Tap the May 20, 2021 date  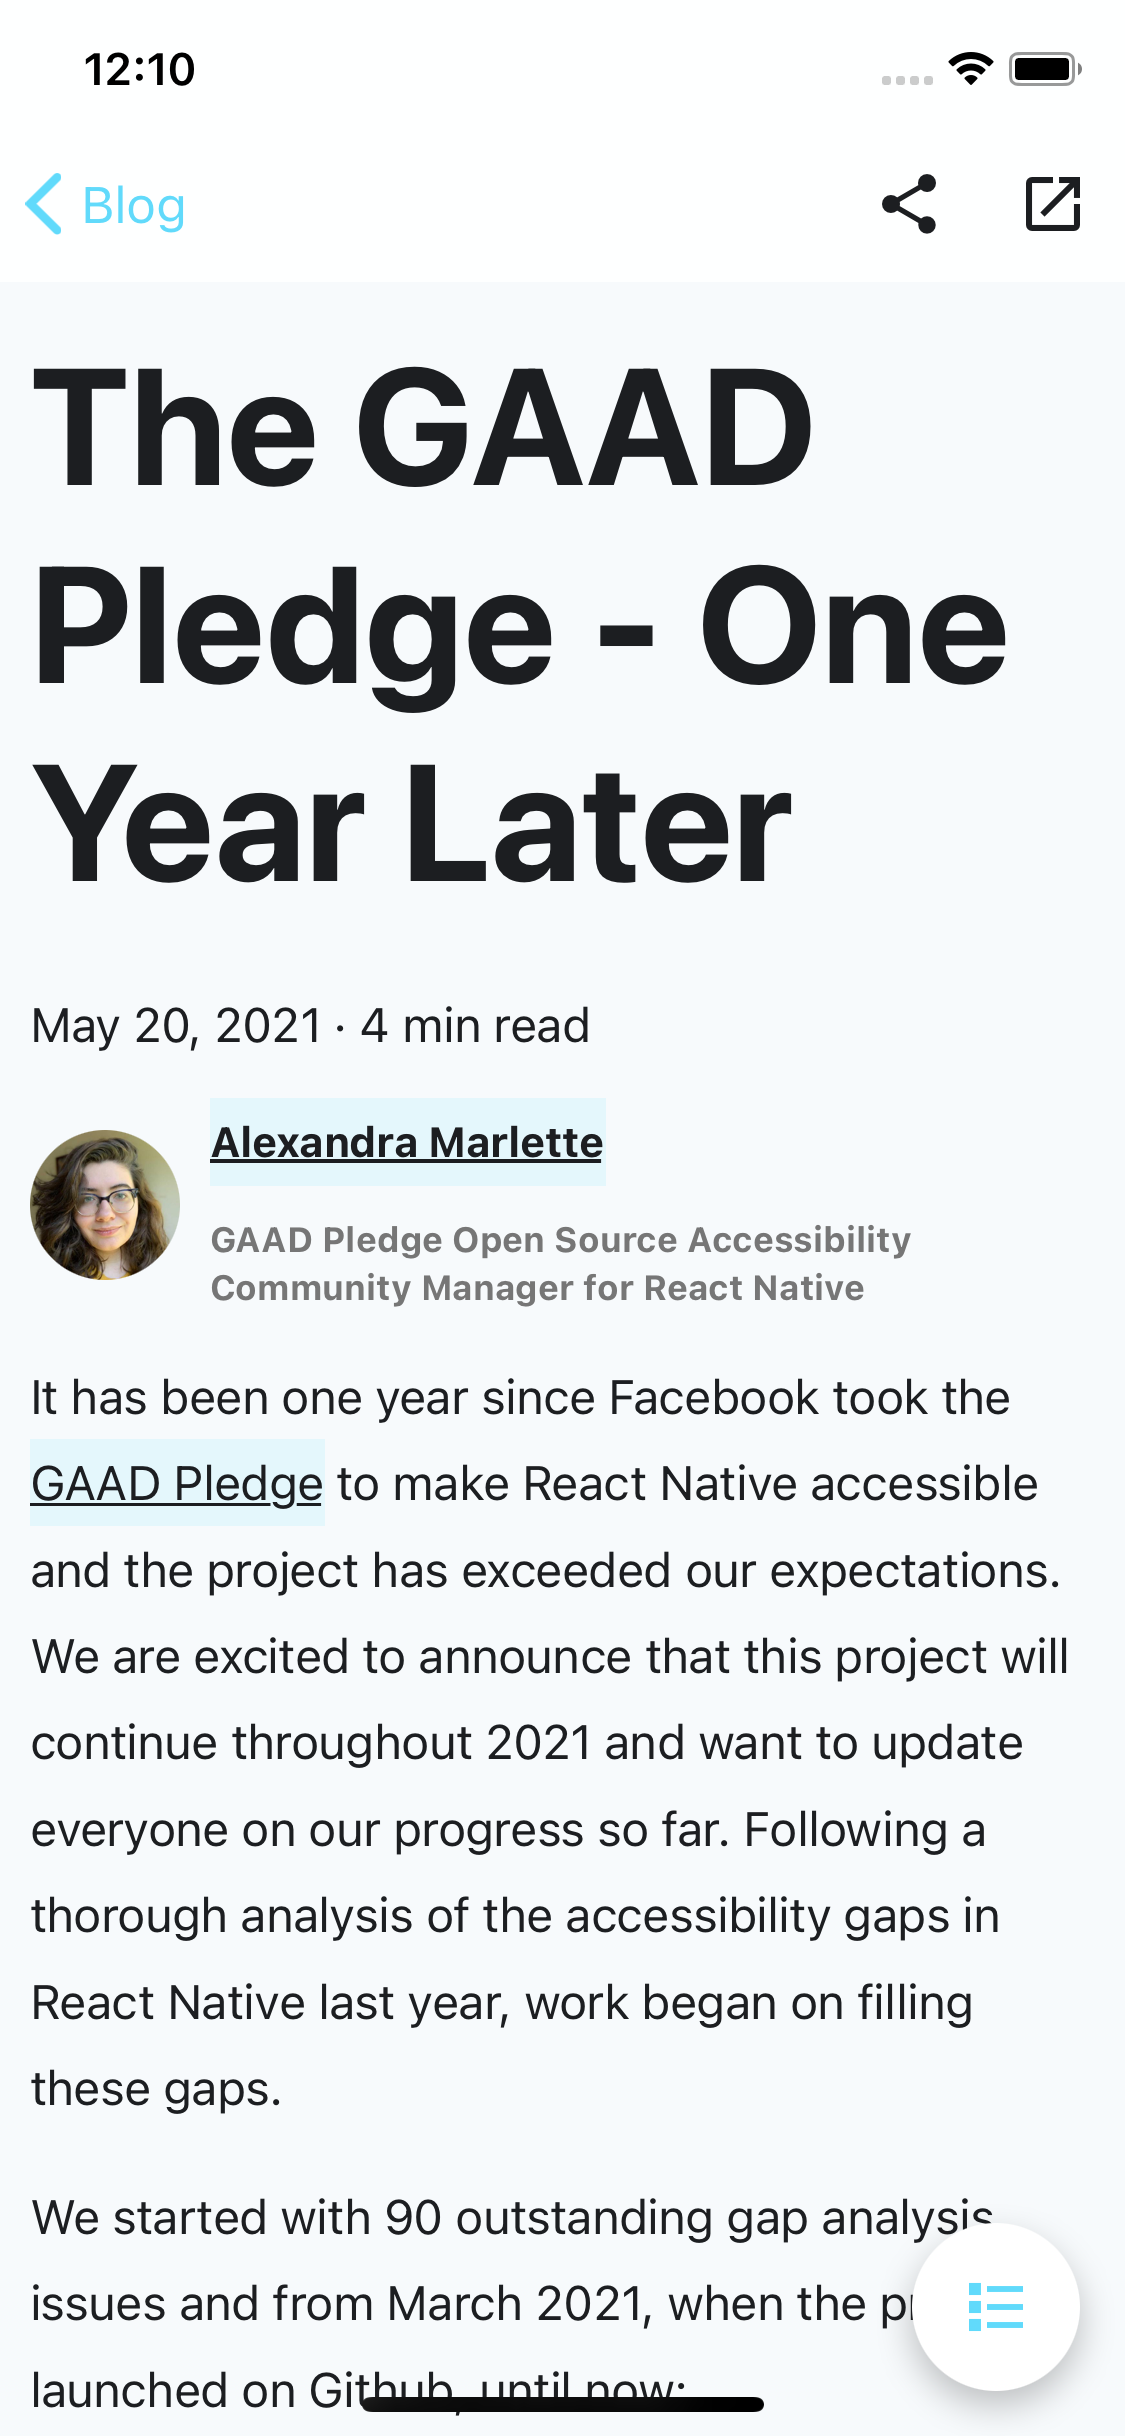coord(177,1026)
